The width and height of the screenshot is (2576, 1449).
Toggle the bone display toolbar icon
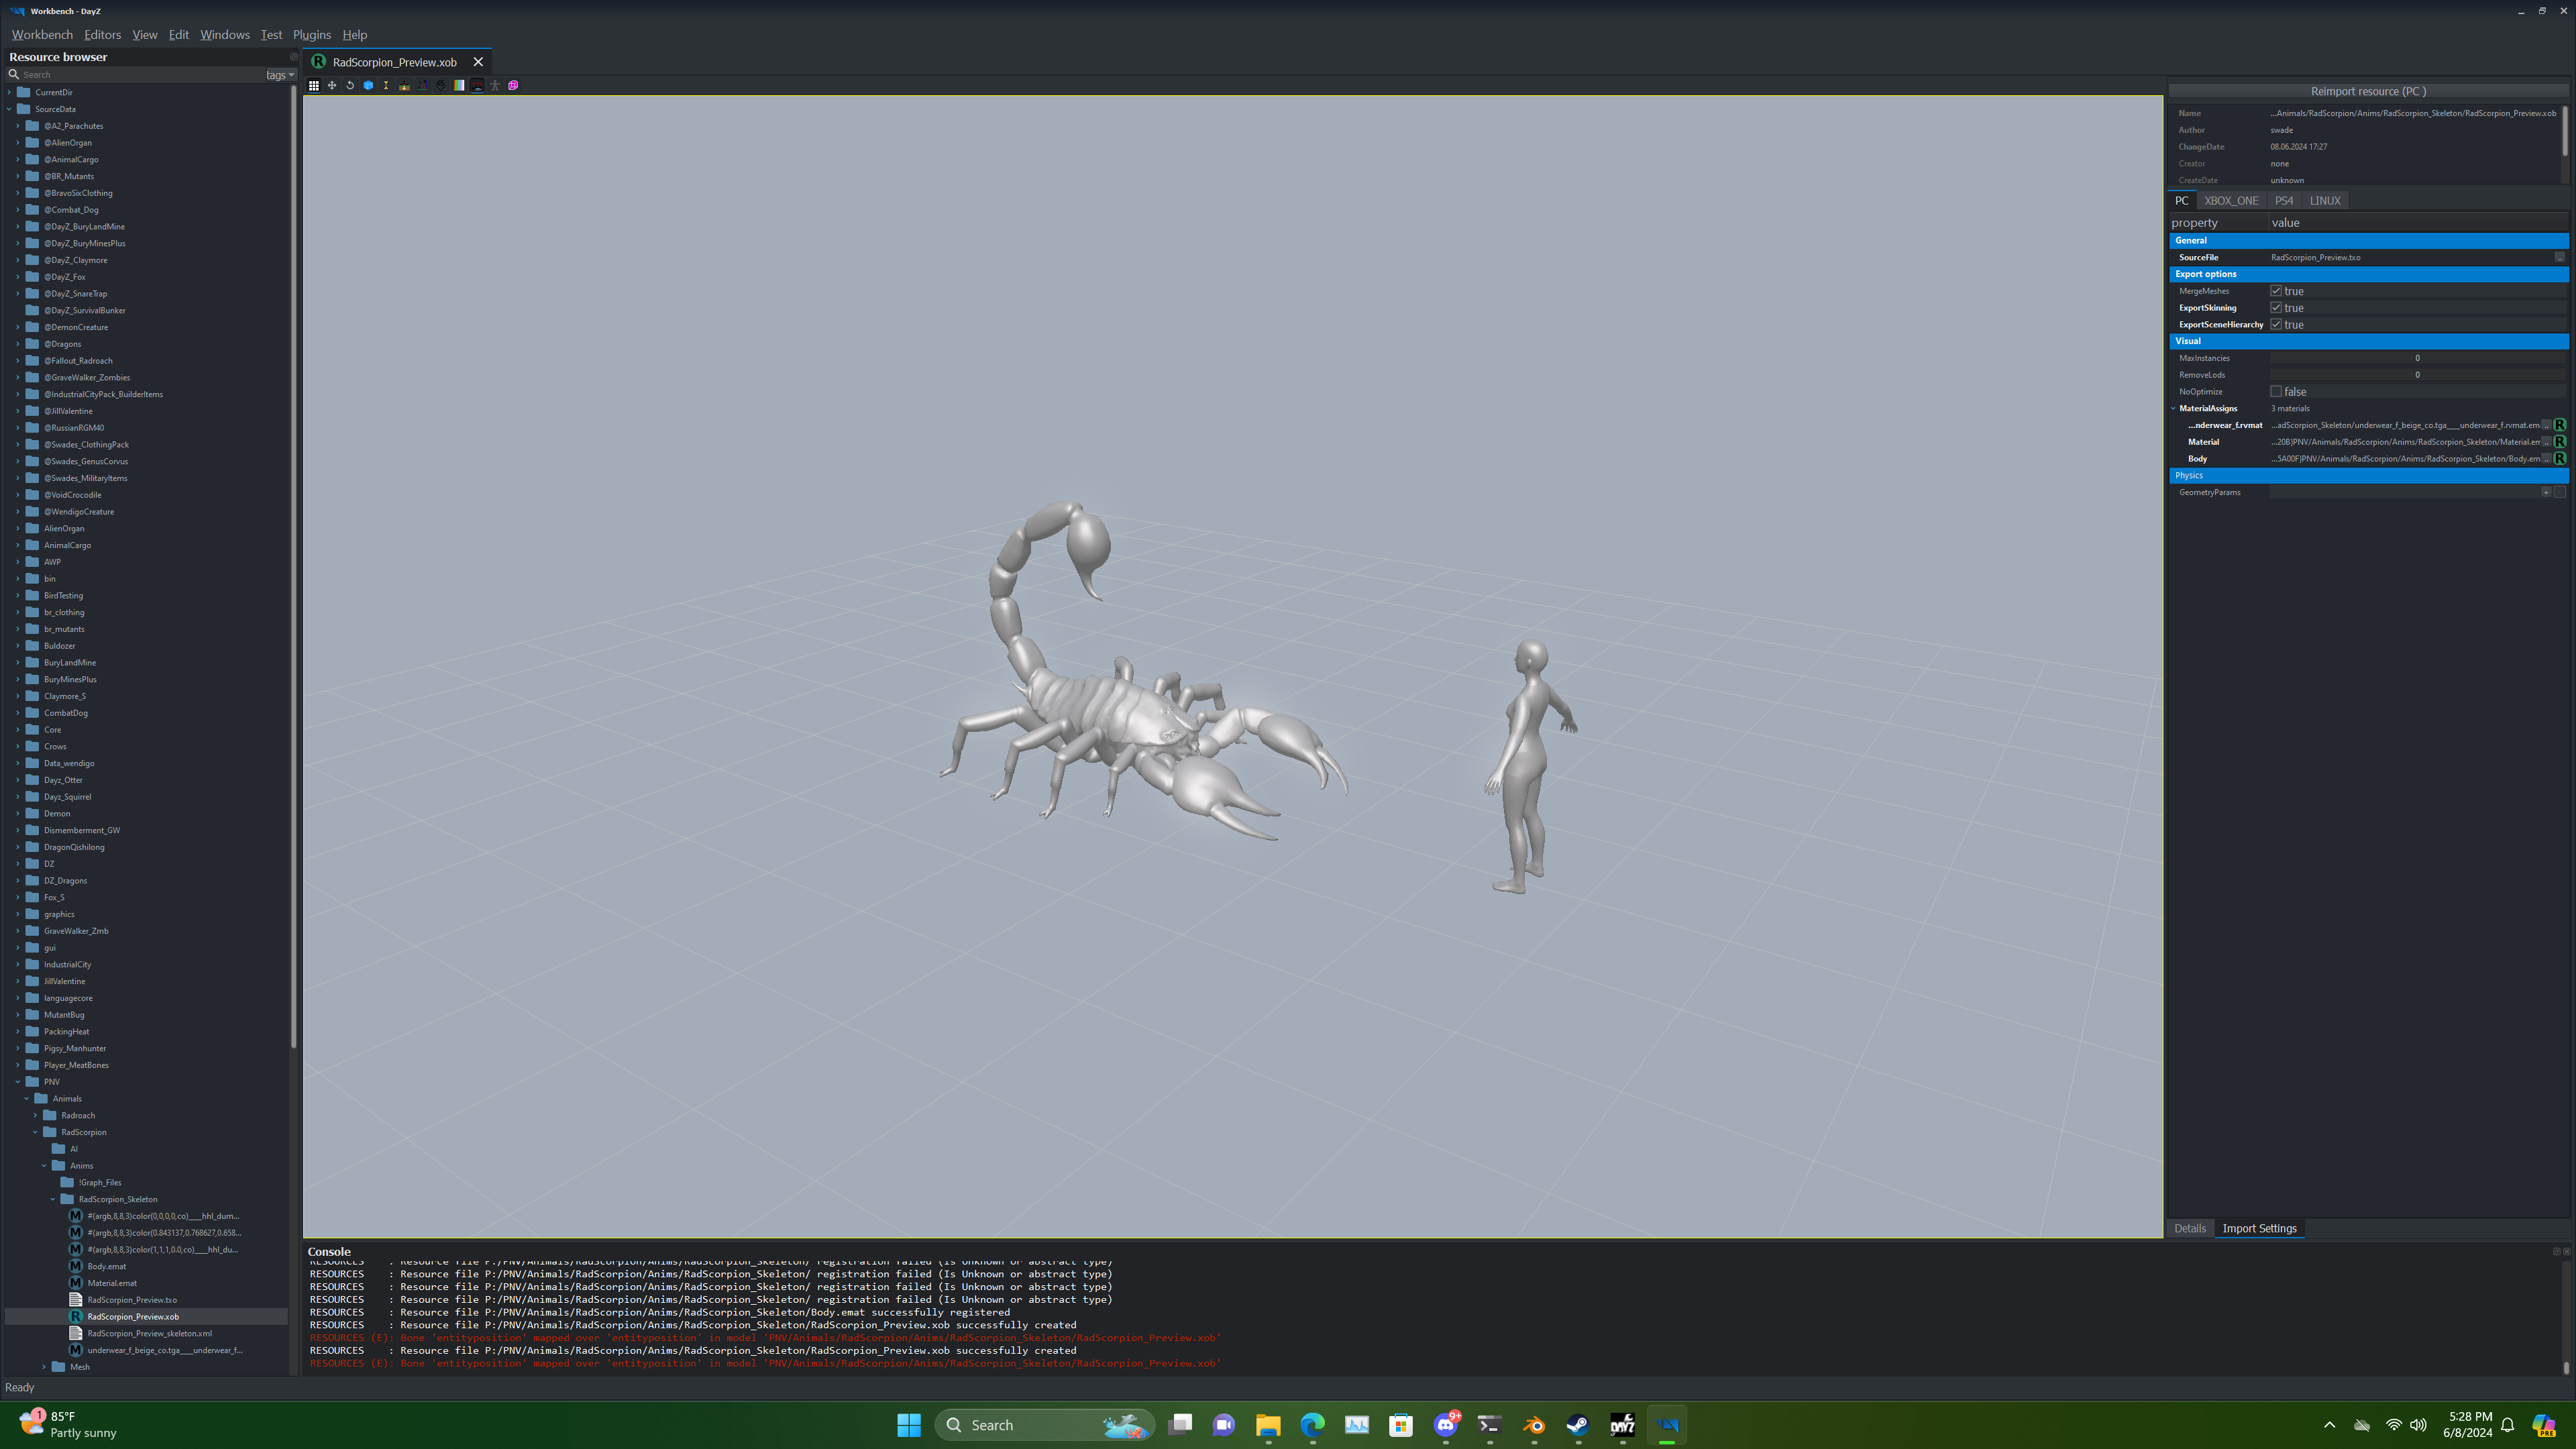click(386, 85)
